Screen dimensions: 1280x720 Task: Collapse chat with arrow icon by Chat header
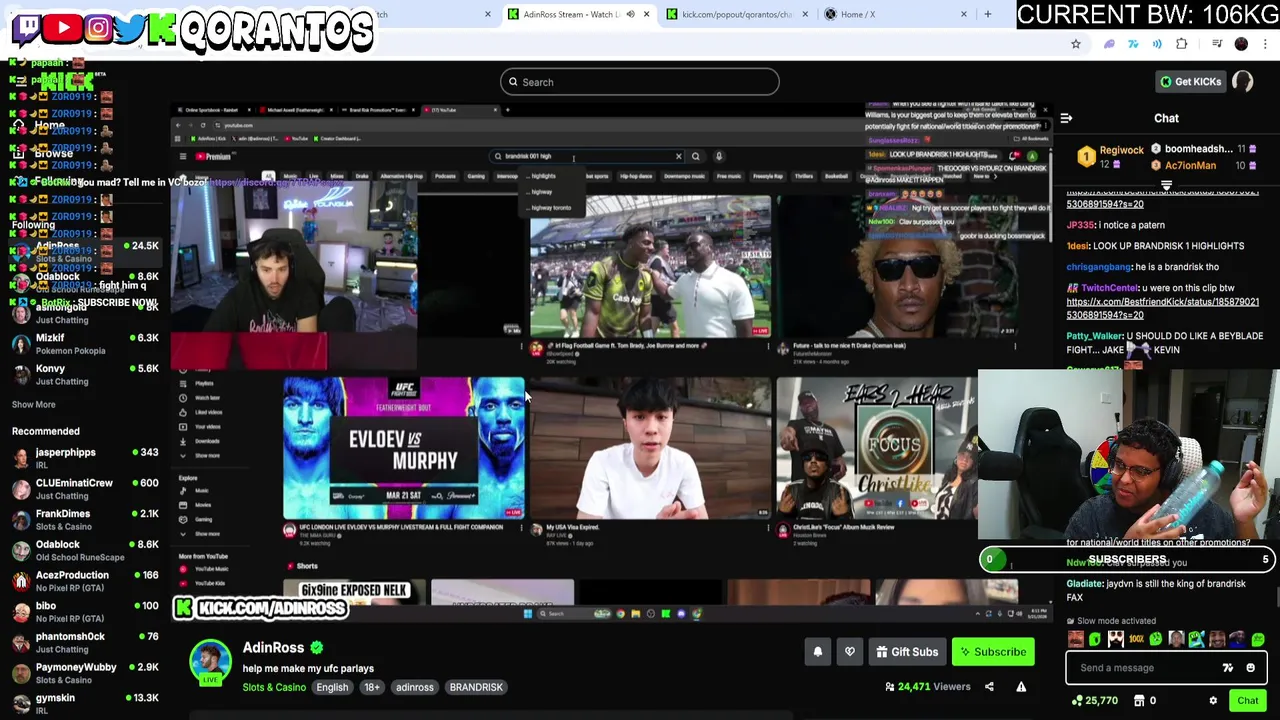pos(1066,118)
